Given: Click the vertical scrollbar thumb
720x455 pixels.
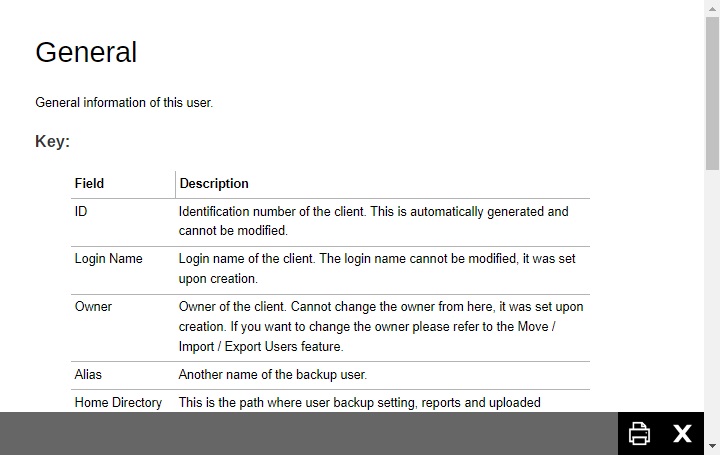Looking at the screenshot, I should [712, 92].
